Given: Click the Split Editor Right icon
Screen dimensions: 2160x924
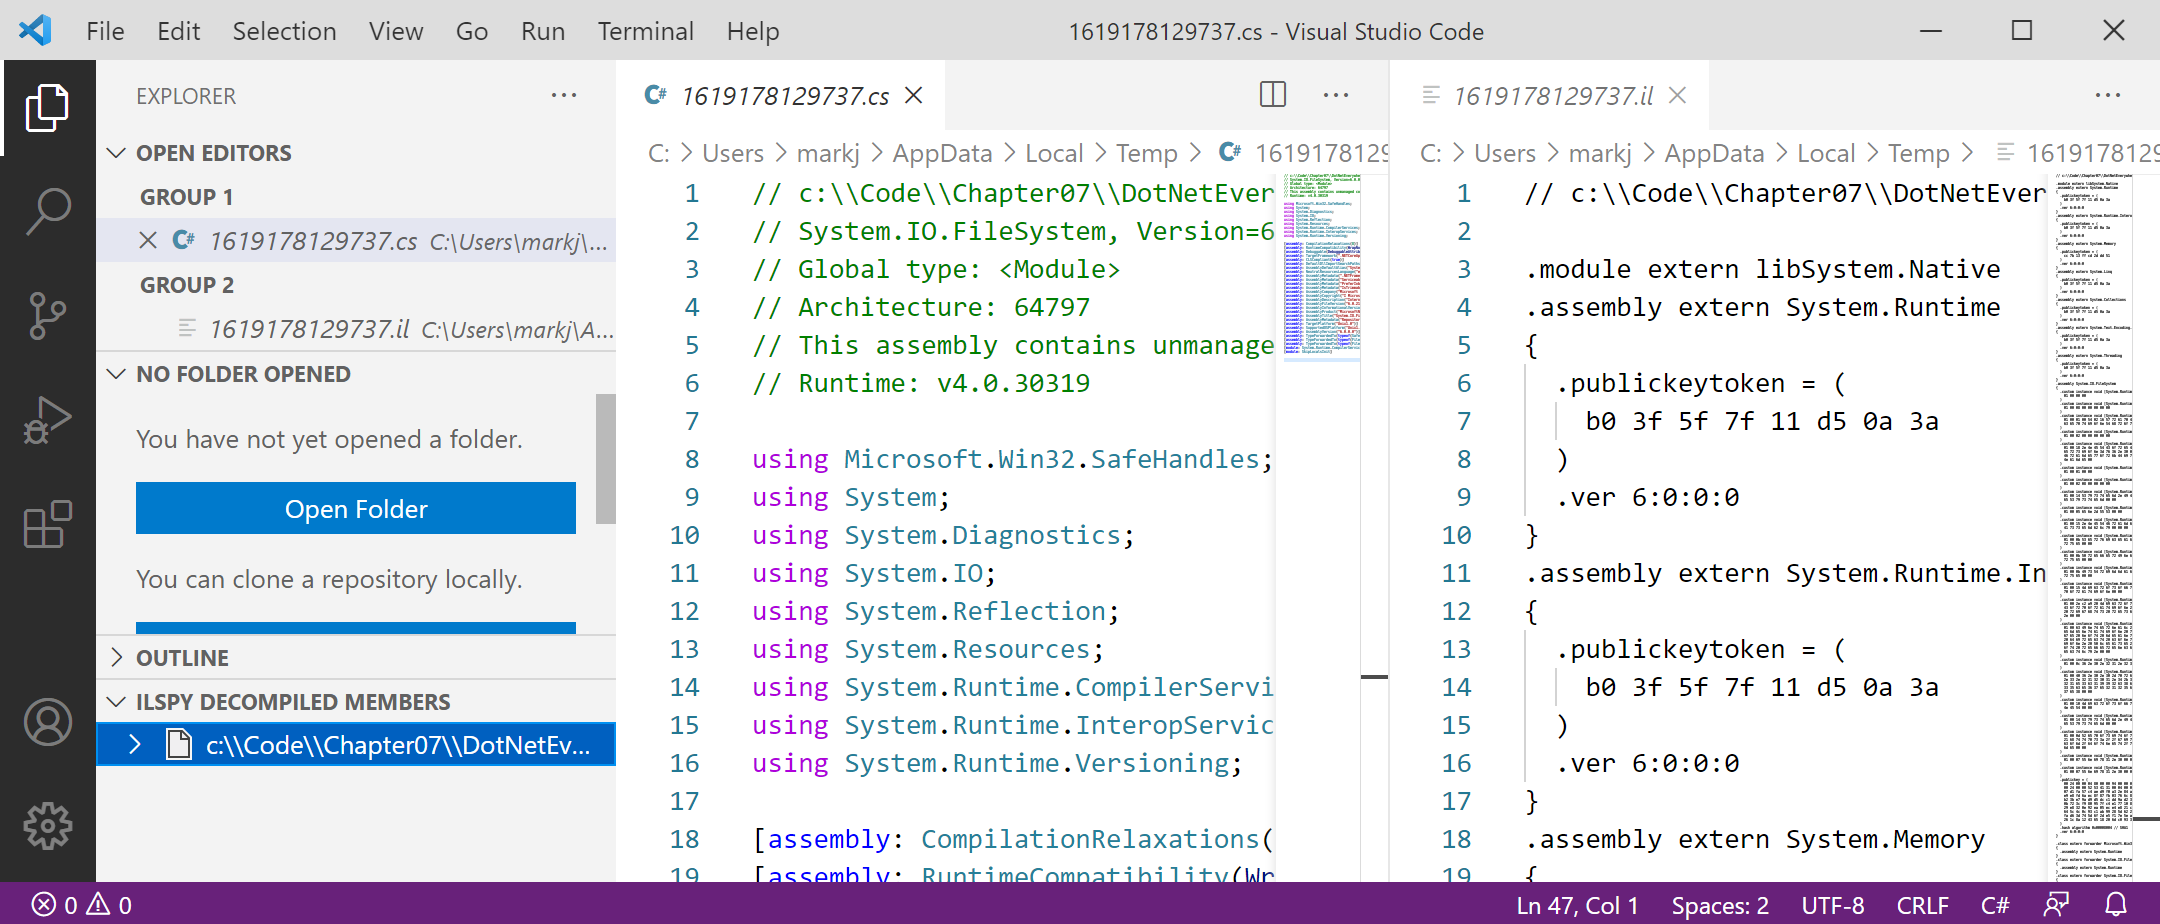Looking at the screenshot, I should (1272, 95).
